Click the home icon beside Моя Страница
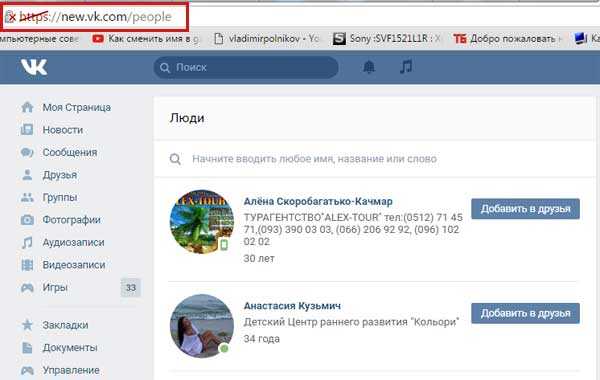600x380 pixels. pyautogui.click(x=27, y=107)
